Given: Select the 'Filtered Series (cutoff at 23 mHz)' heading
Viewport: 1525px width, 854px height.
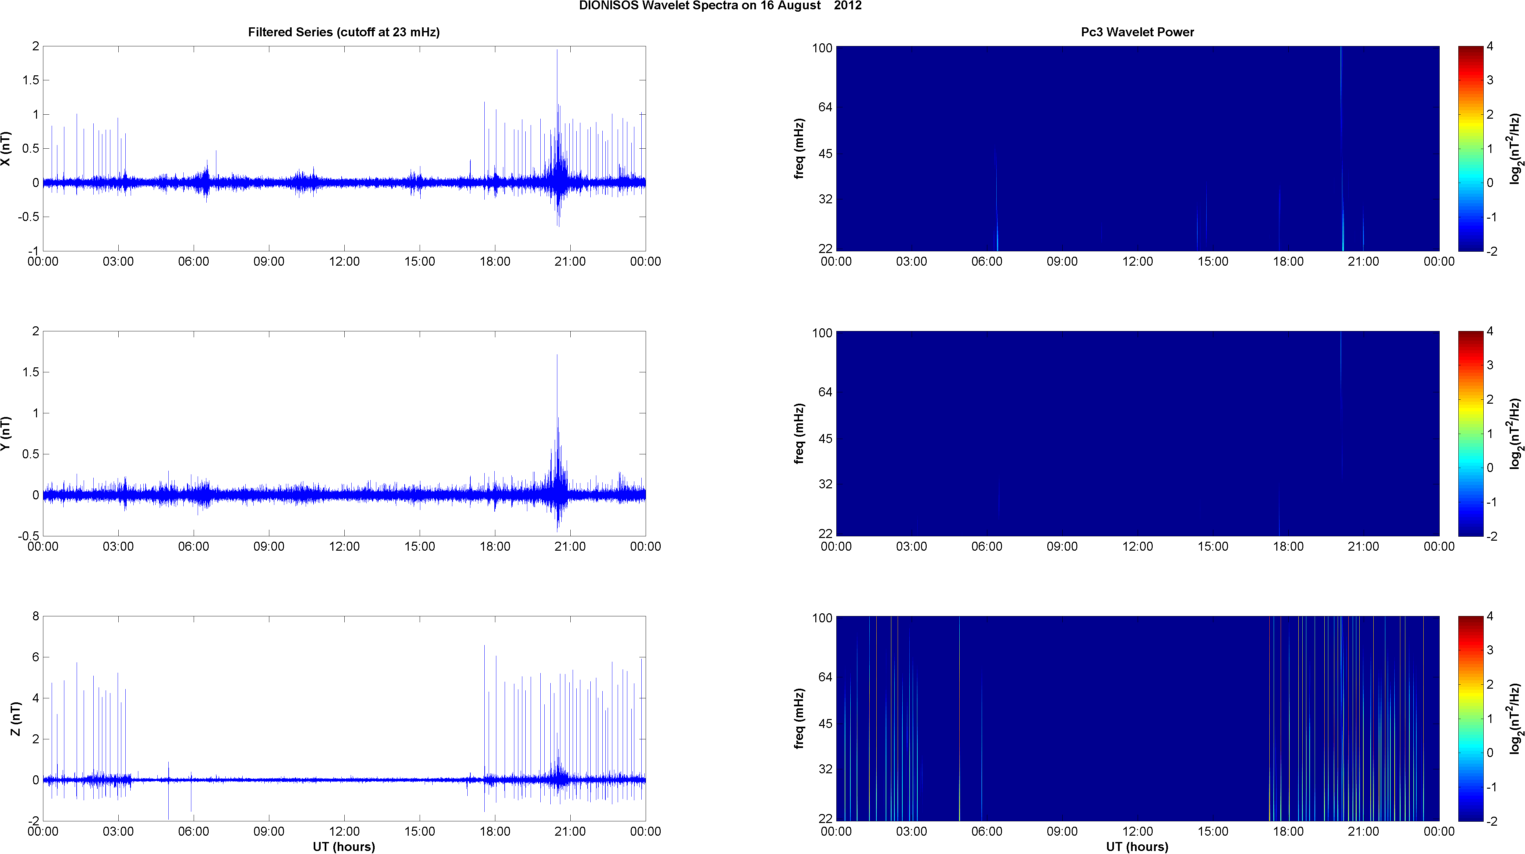Looking at the screenshot, I should pyautogui.click(x=344, y=32).
